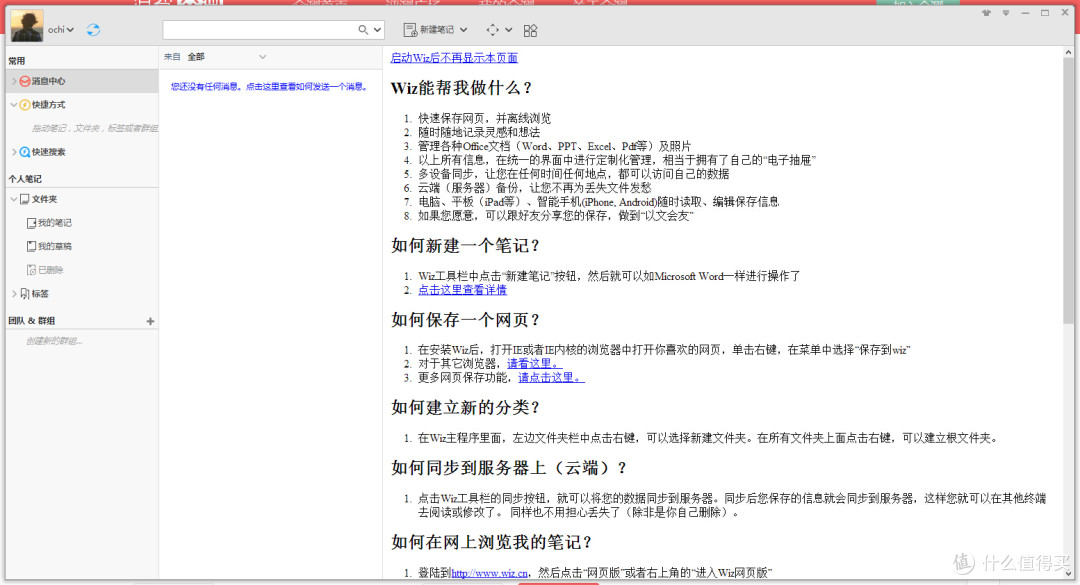Click the 个人笔记 section label
This screenshot has width=1080, height=585.
click(x=25, y=178)
